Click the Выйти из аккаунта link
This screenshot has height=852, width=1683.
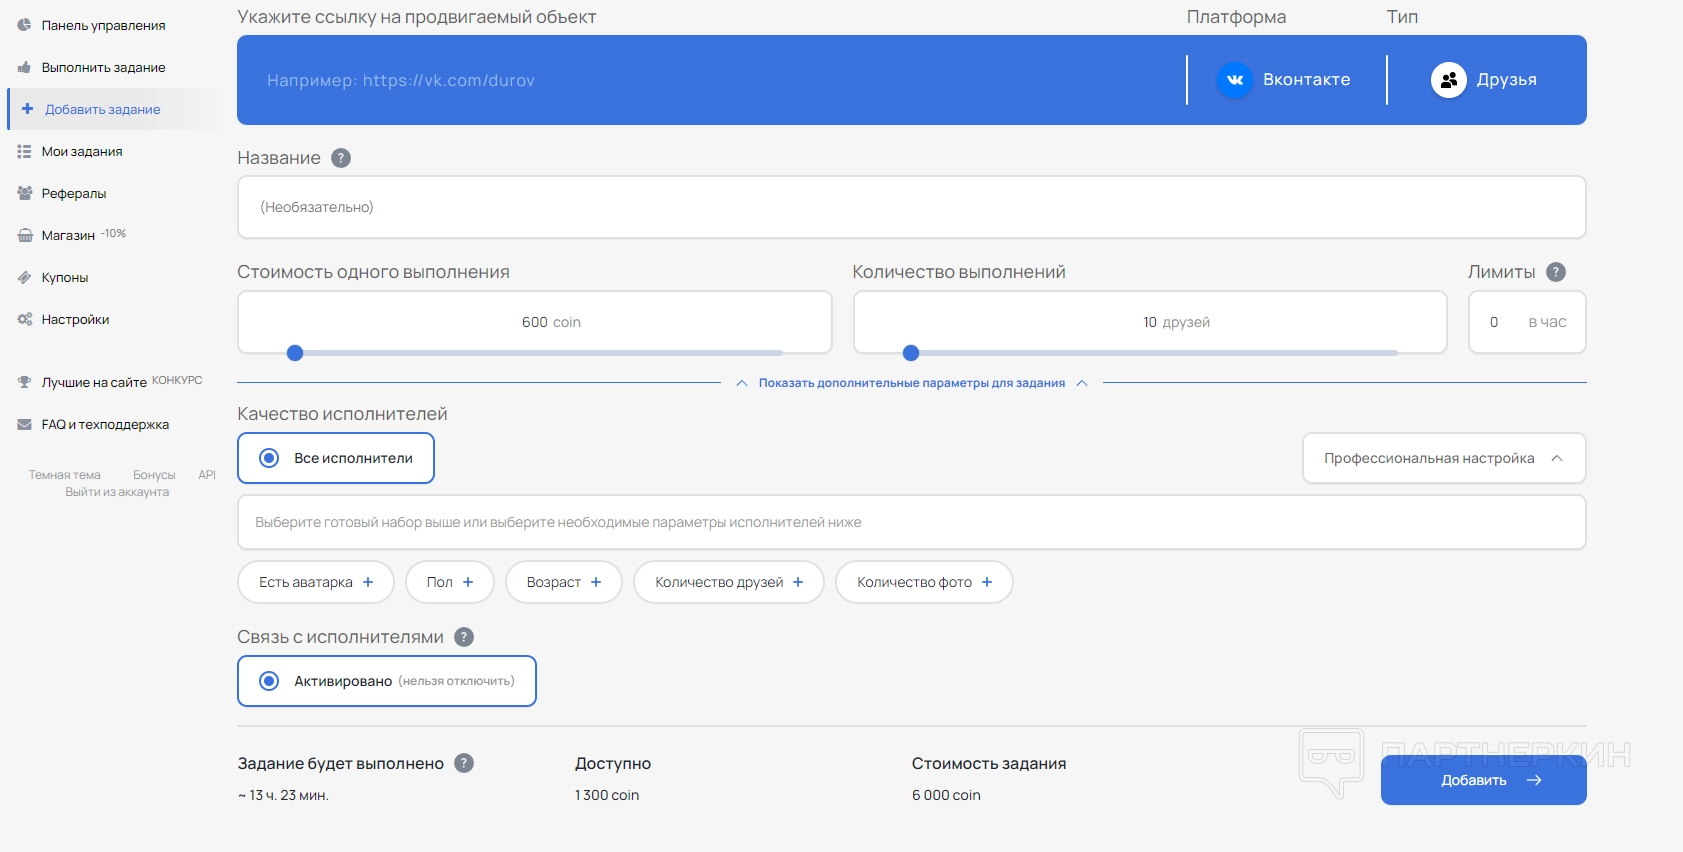[x=117, y=492]
